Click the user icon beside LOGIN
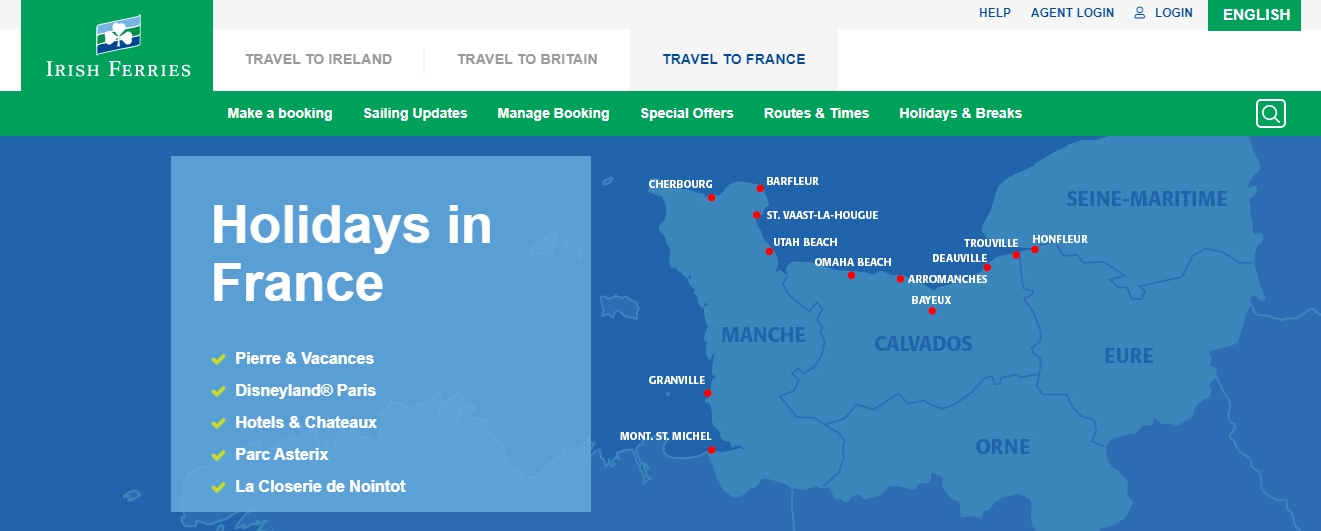Screen dimensions: 1321x531 pos(1139,13)
